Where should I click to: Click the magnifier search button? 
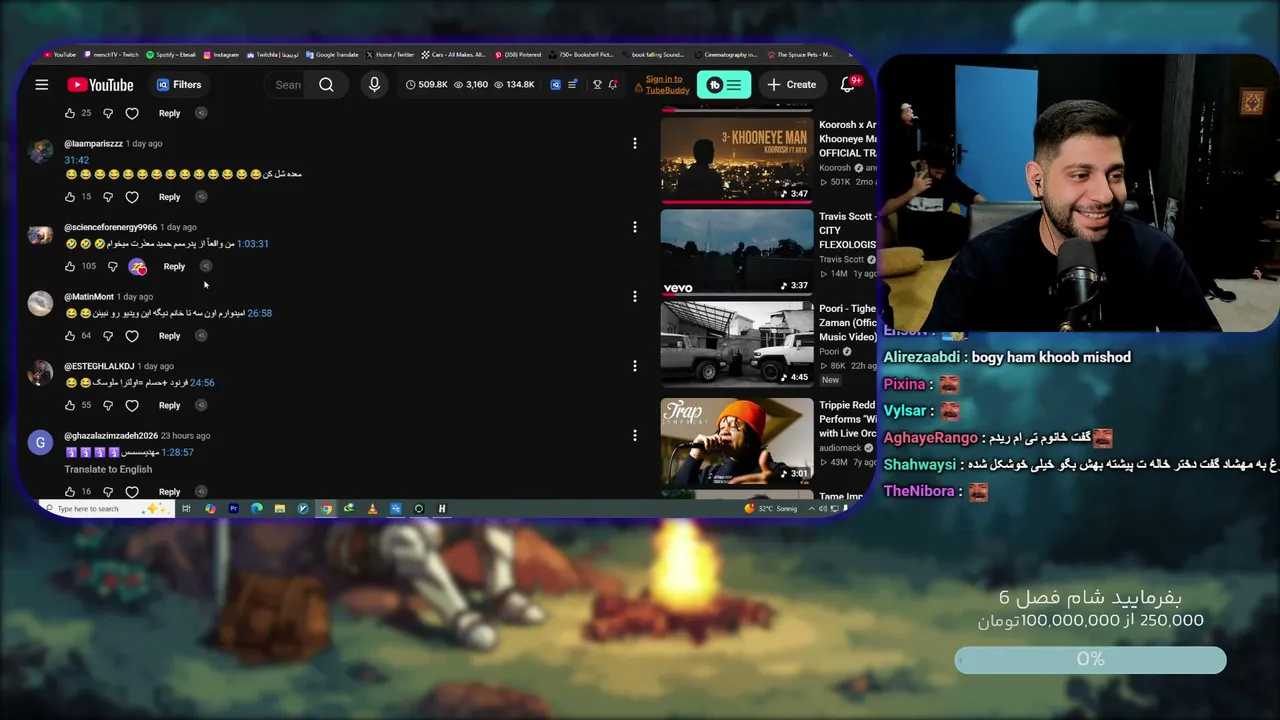coord(326,85)
